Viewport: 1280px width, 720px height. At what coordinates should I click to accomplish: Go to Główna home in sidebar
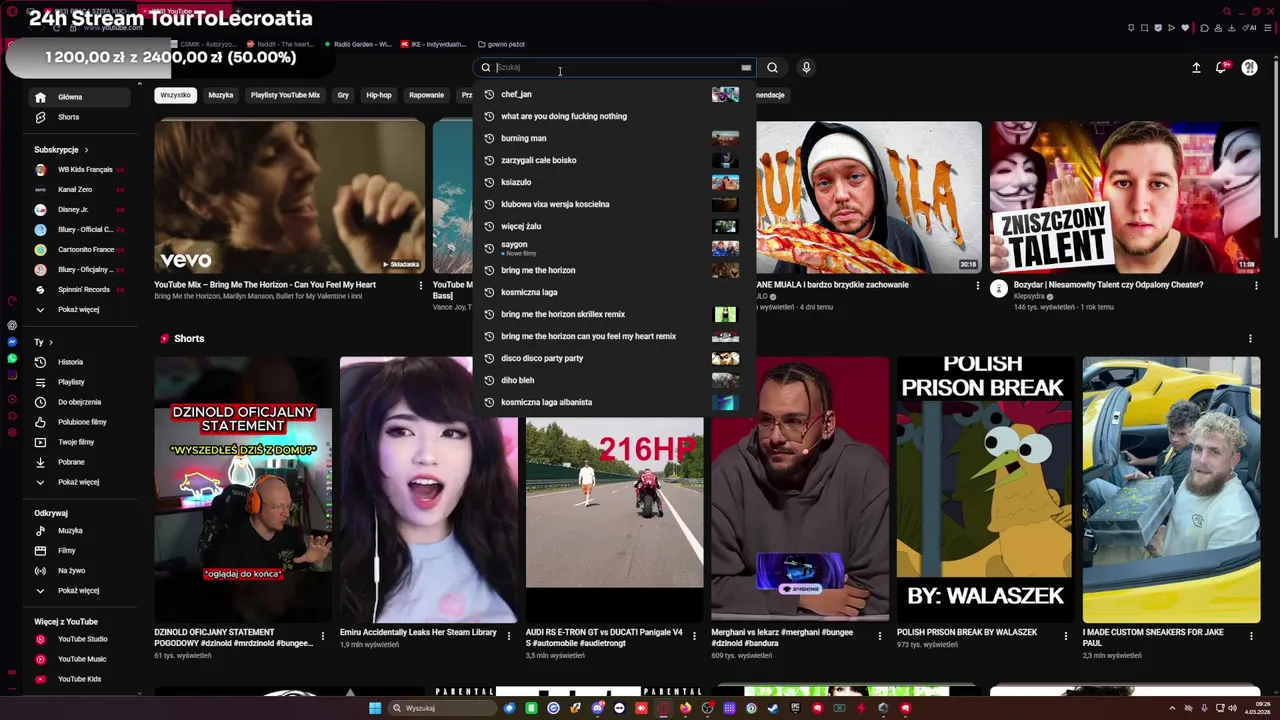[79, 97]
